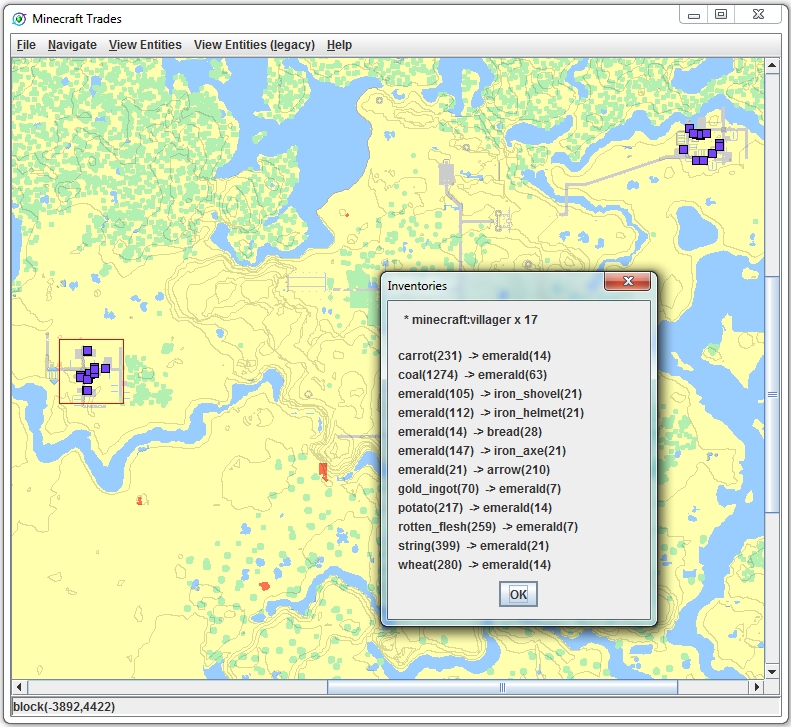The width and height of the screenshot is (791, 727).
Task: Select the bottom villager marker inside the red selection box
Action: coord(87,390)
